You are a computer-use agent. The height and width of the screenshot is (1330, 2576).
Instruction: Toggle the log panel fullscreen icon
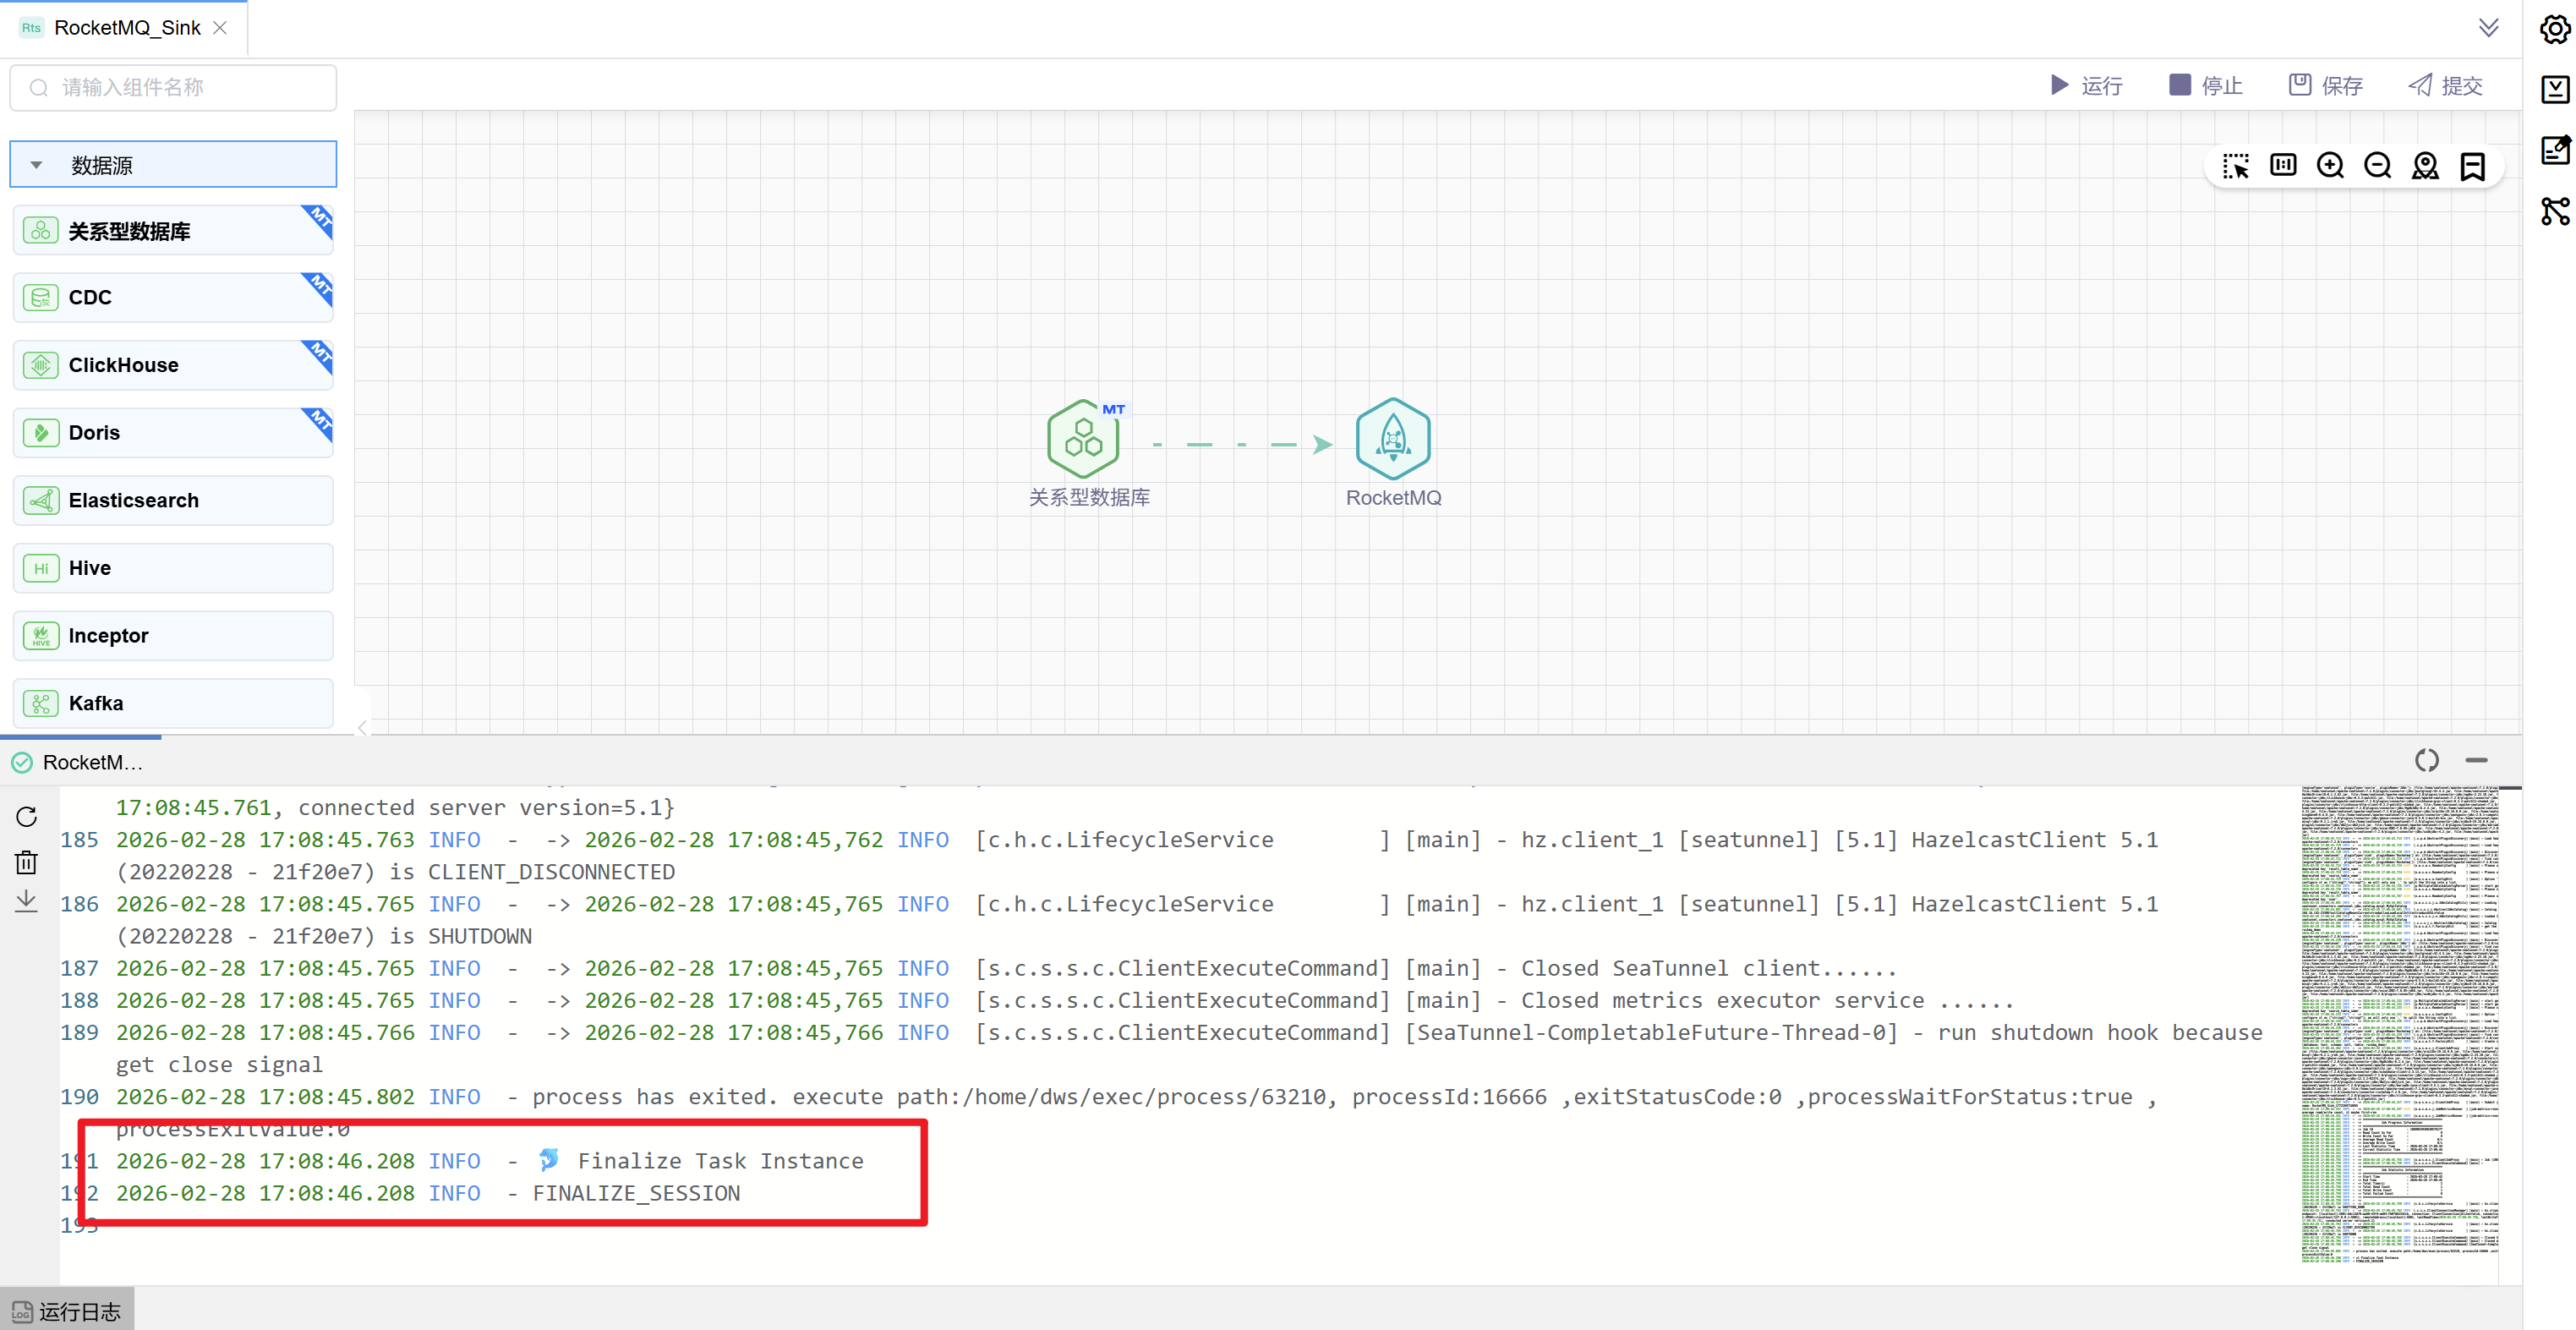(x=2426, y=761)
